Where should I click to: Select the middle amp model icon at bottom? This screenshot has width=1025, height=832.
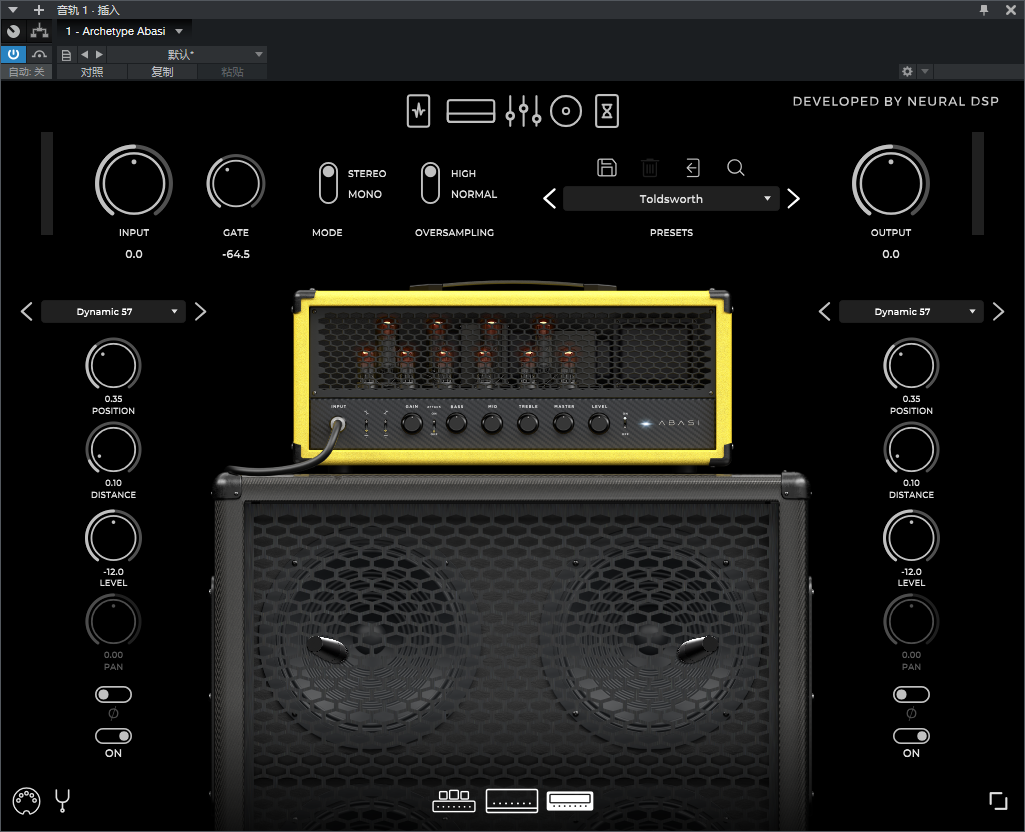point(512,801)
